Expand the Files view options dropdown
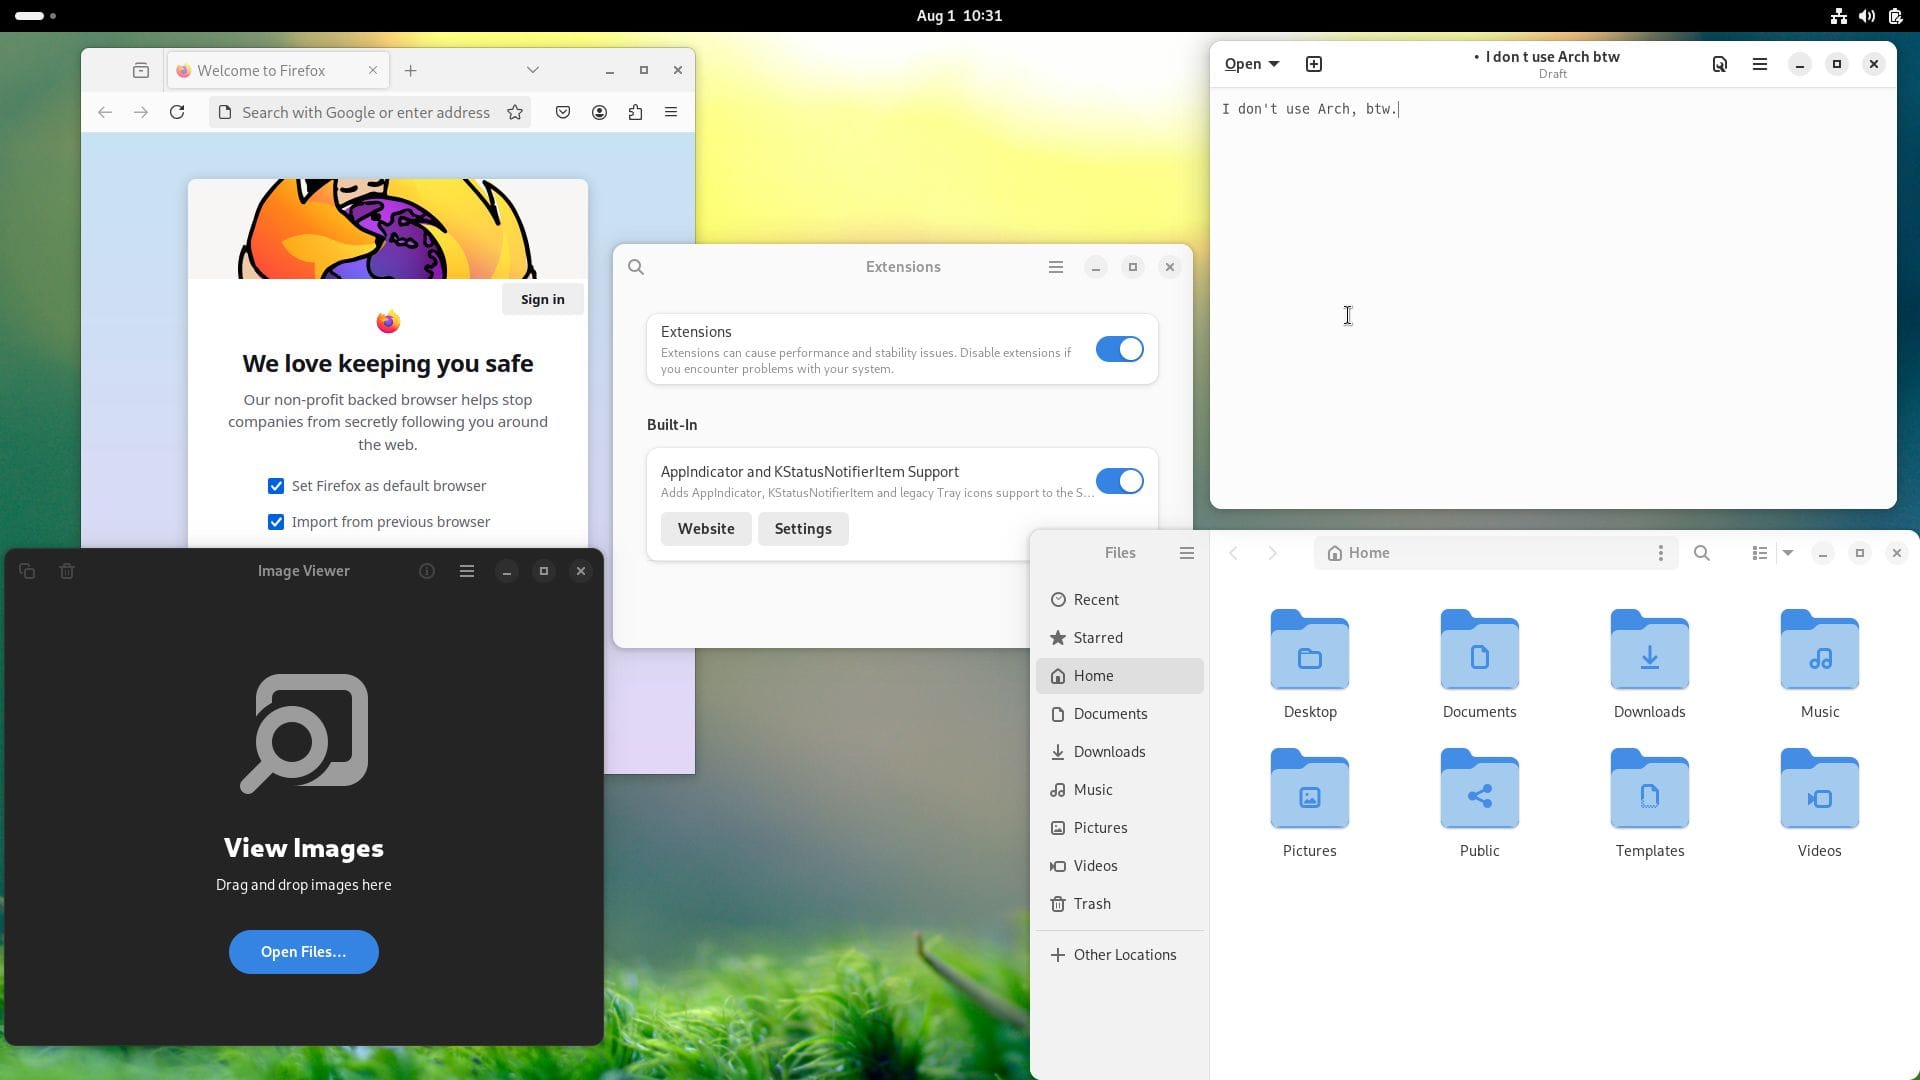Screen dimensions: 1920x1080 coord(1787,553)
